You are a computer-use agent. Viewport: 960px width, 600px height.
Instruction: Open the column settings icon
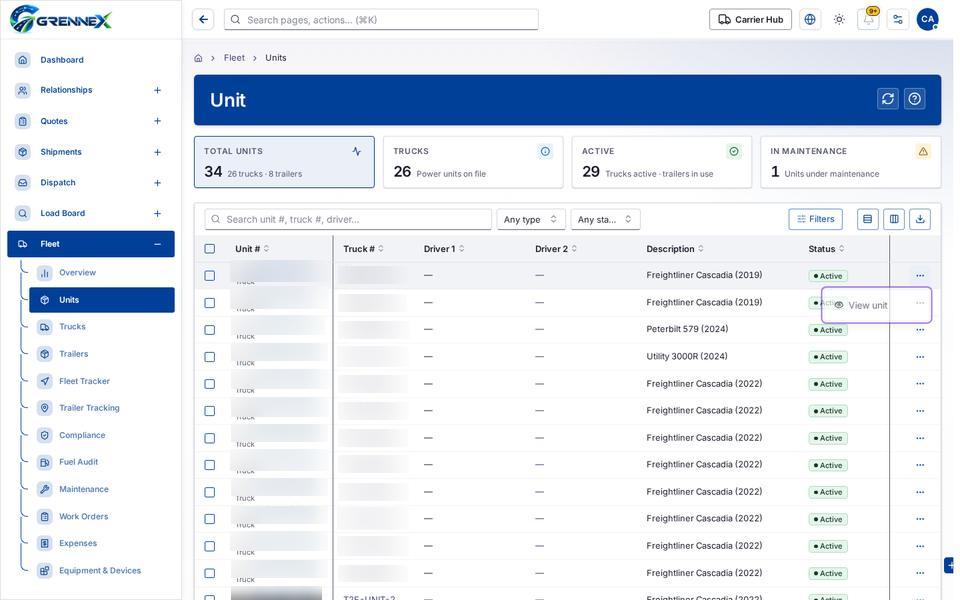[x=894, y=219]
